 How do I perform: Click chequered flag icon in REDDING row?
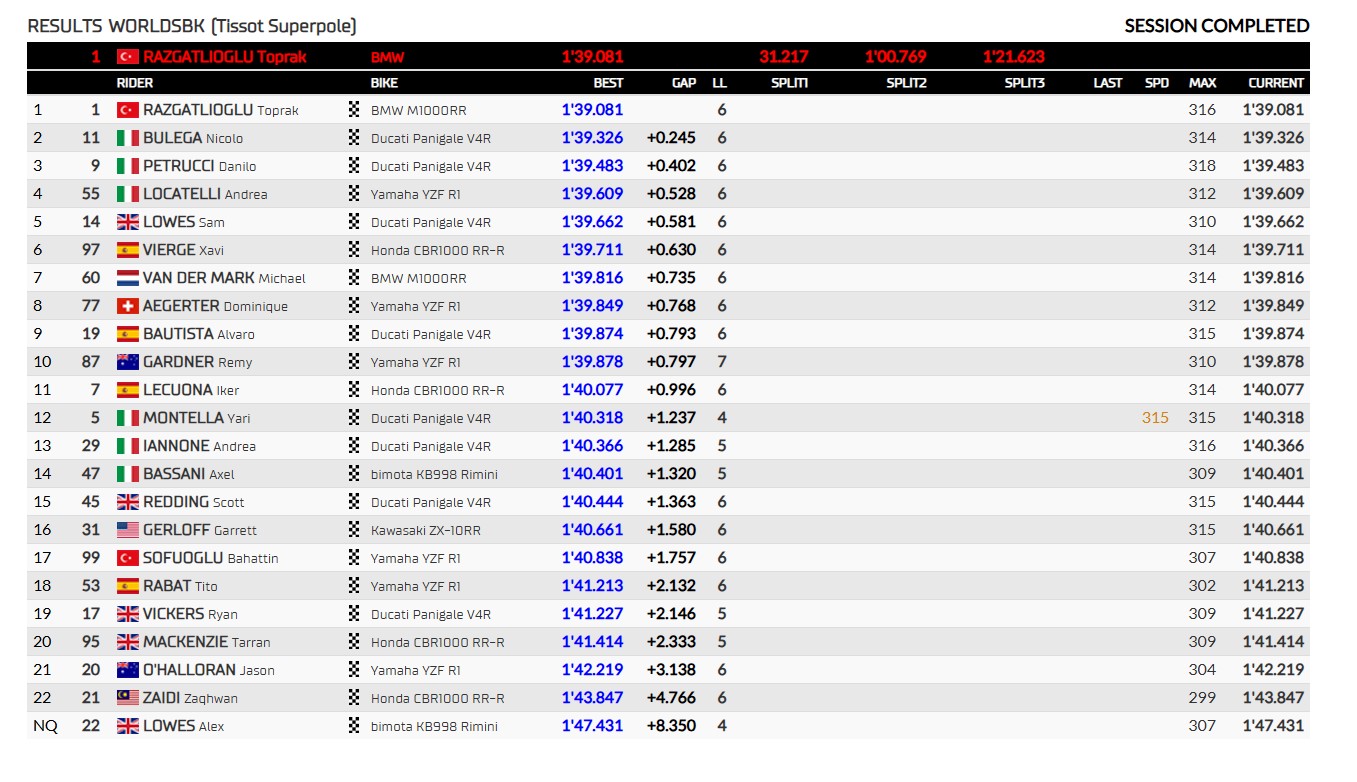(353, 502)
